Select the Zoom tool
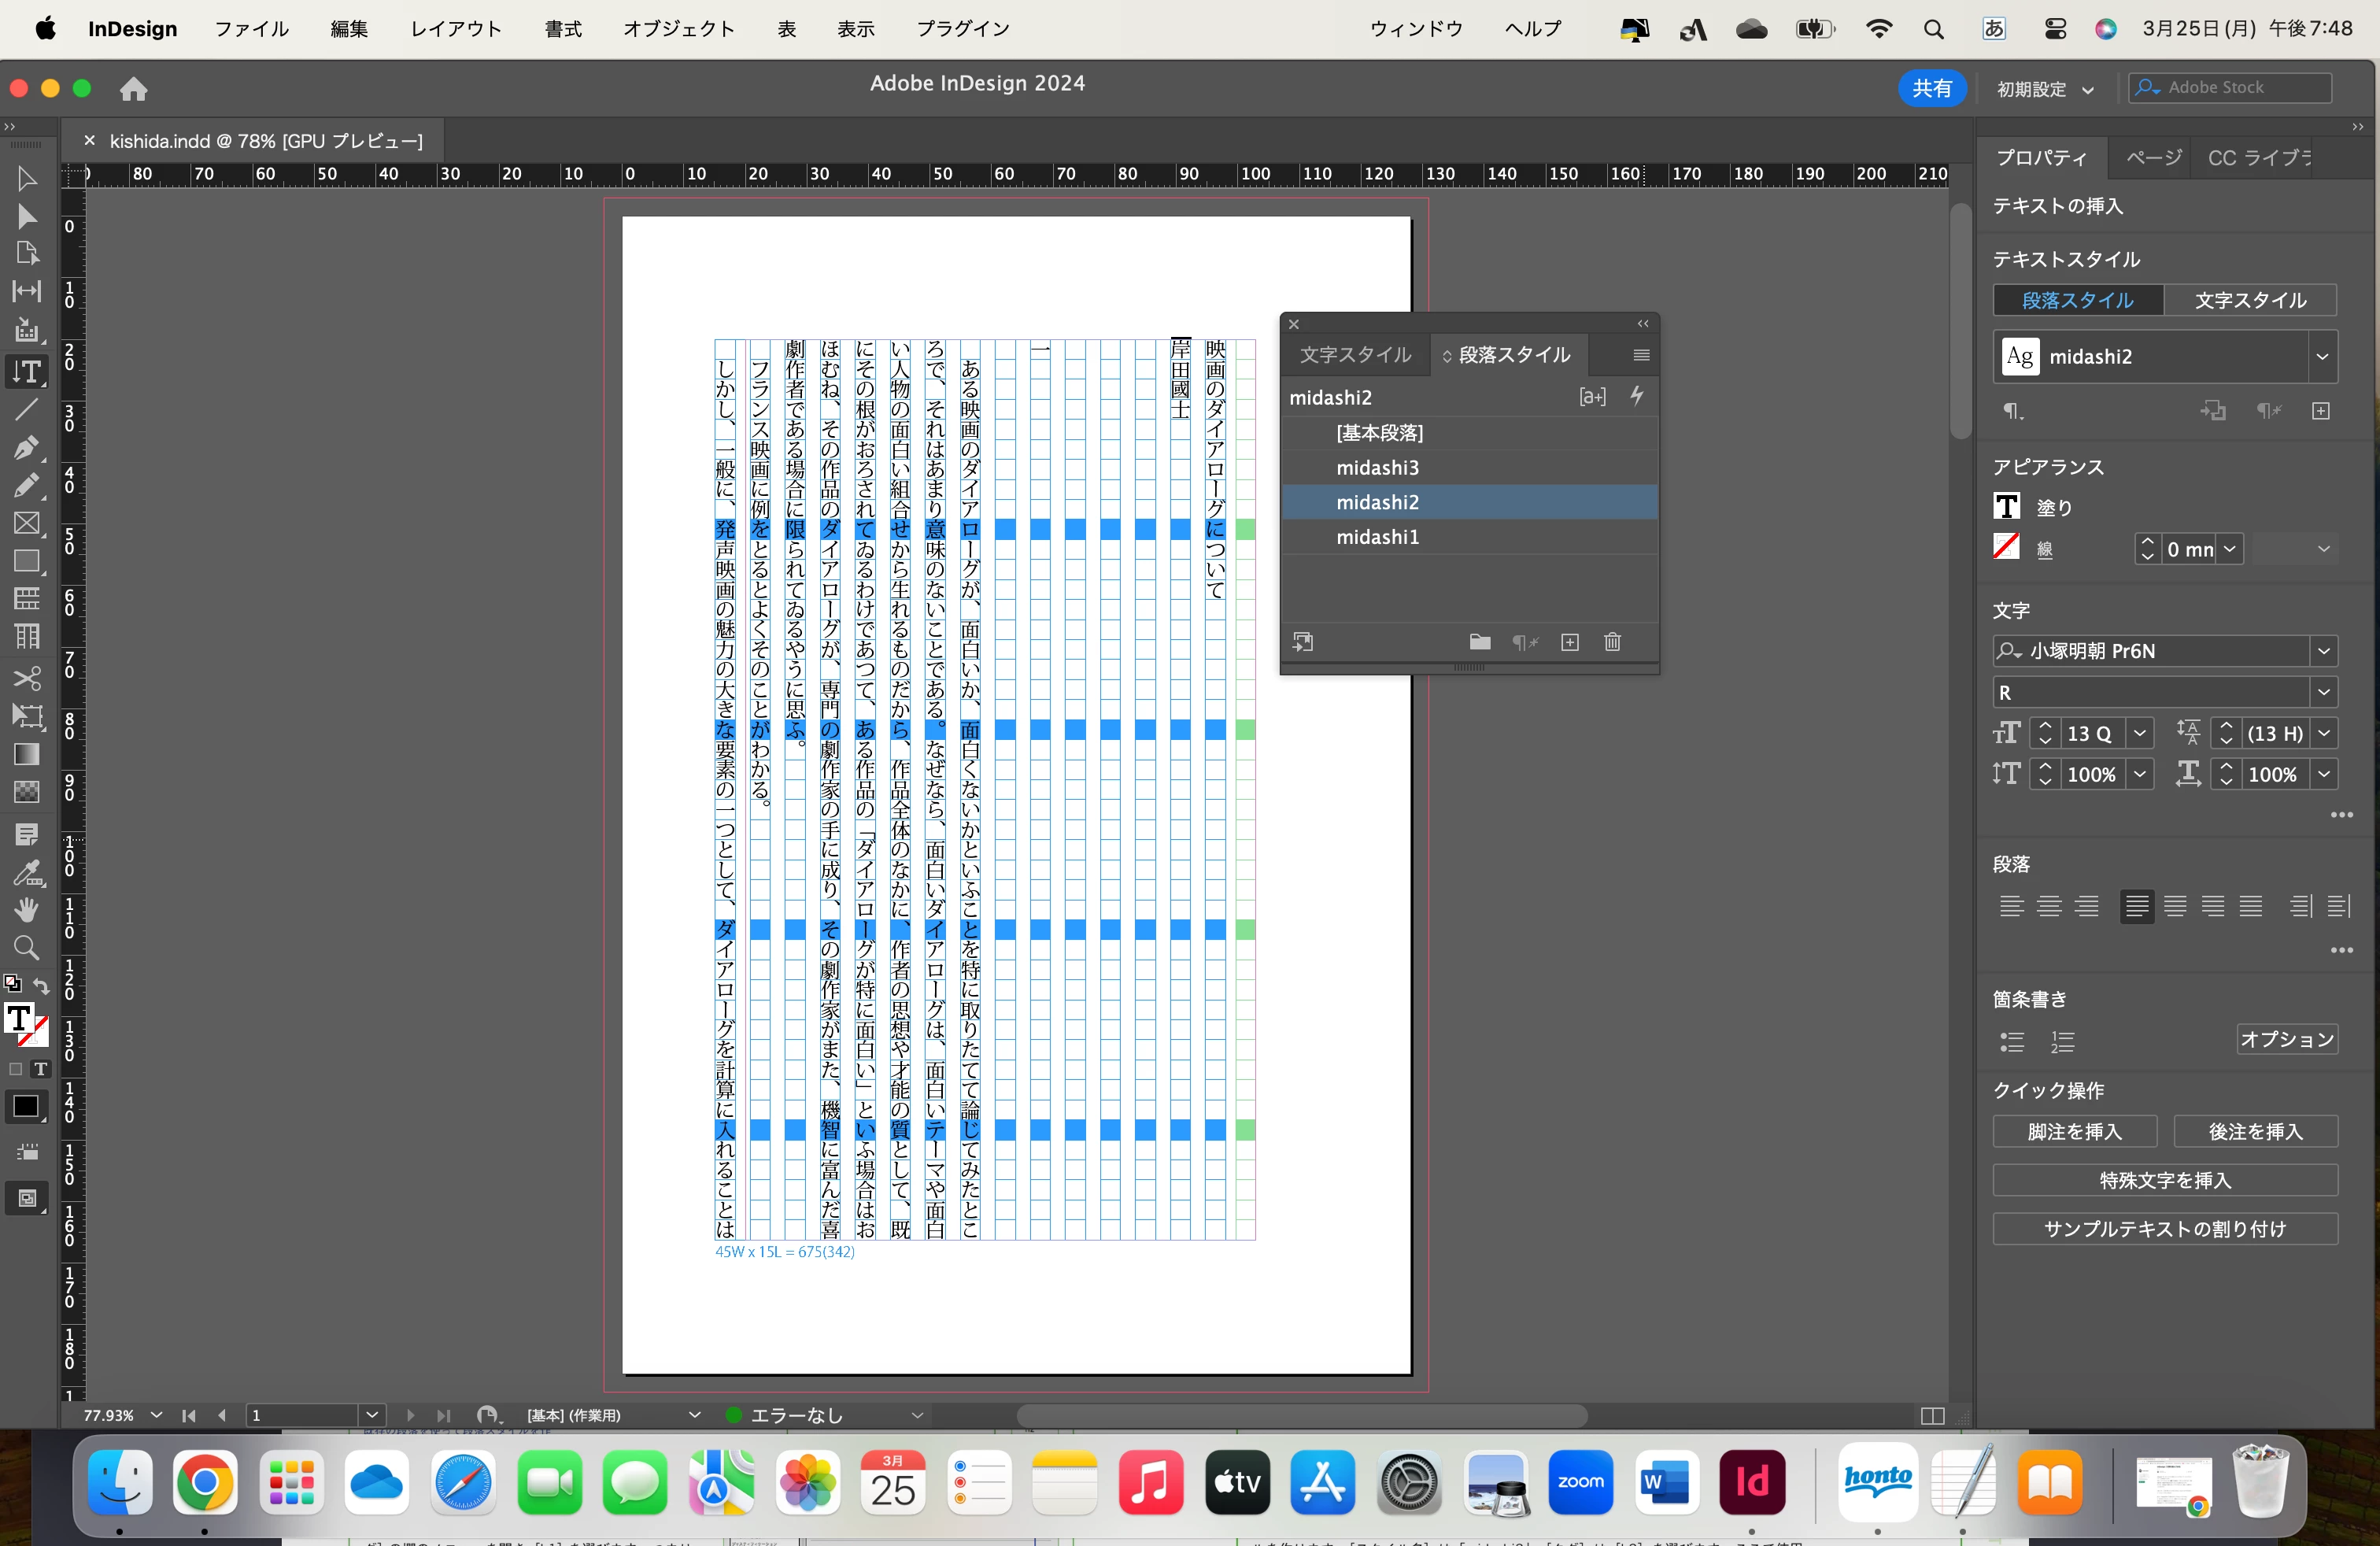This screenshot has width=2380, height=1546. click(x=26, y=948)
